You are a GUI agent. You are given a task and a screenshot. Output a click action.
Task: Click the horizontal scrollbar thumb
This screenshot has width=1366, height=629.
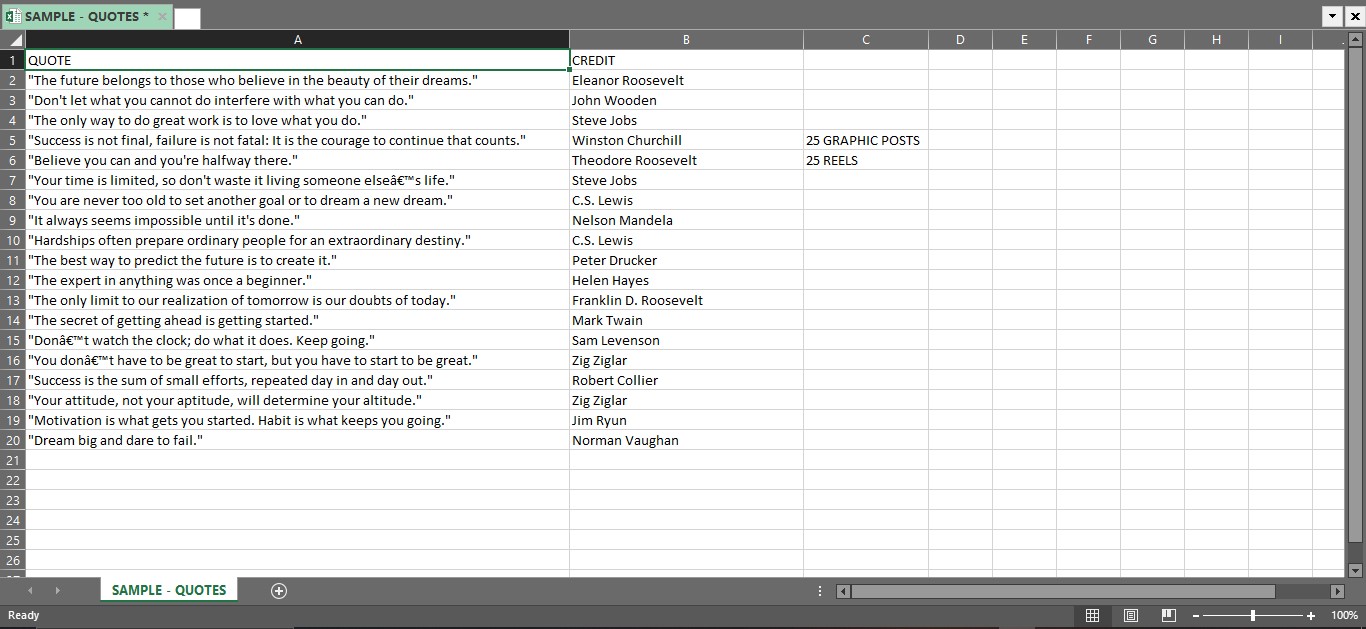[1063, 591]
